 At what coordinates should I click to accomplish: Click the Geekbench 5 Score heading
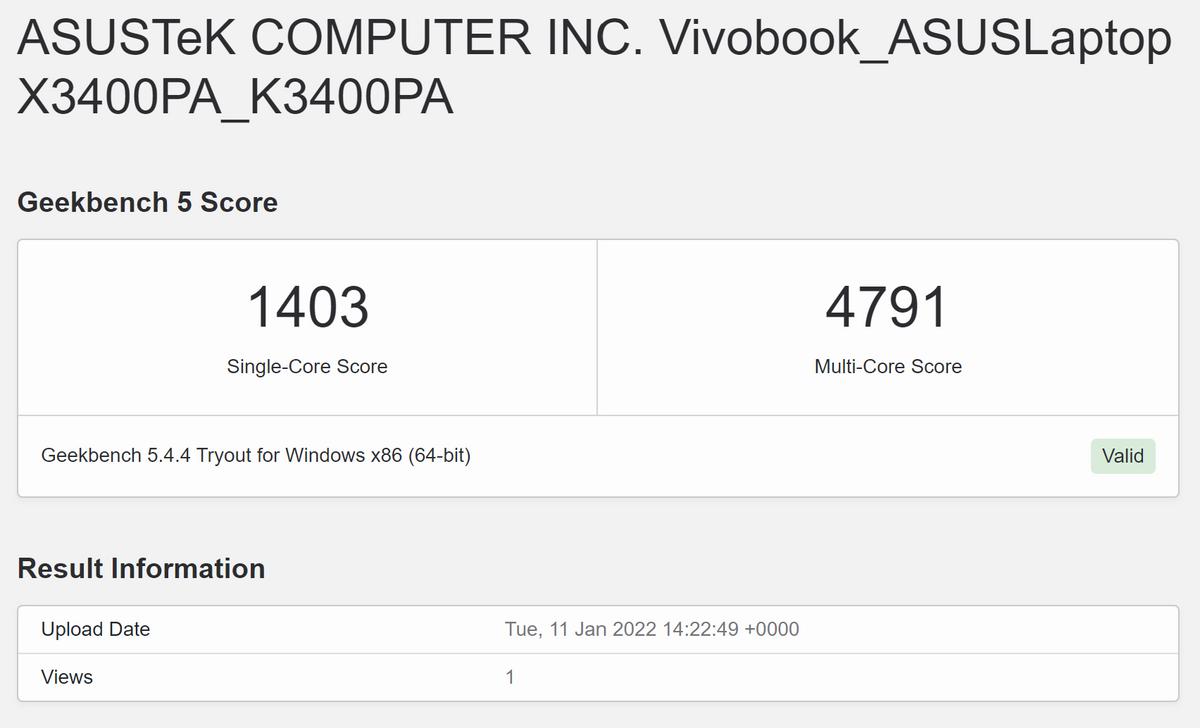[147, 202]
